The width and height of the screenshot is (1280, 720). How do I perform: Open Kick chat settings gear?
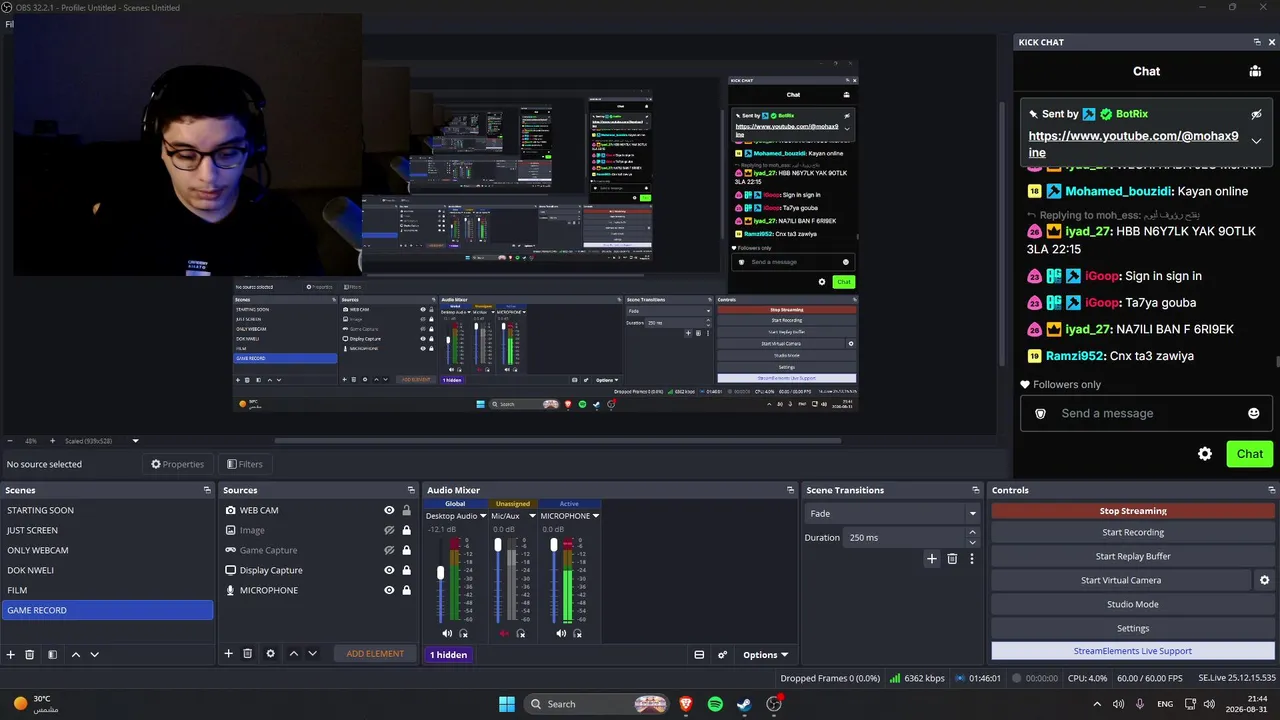1205,454
